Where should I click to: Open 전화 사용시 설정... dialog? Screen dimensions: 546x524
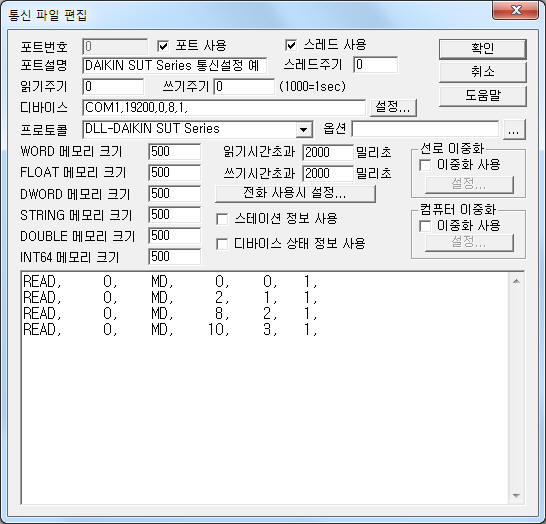[295, 193]
